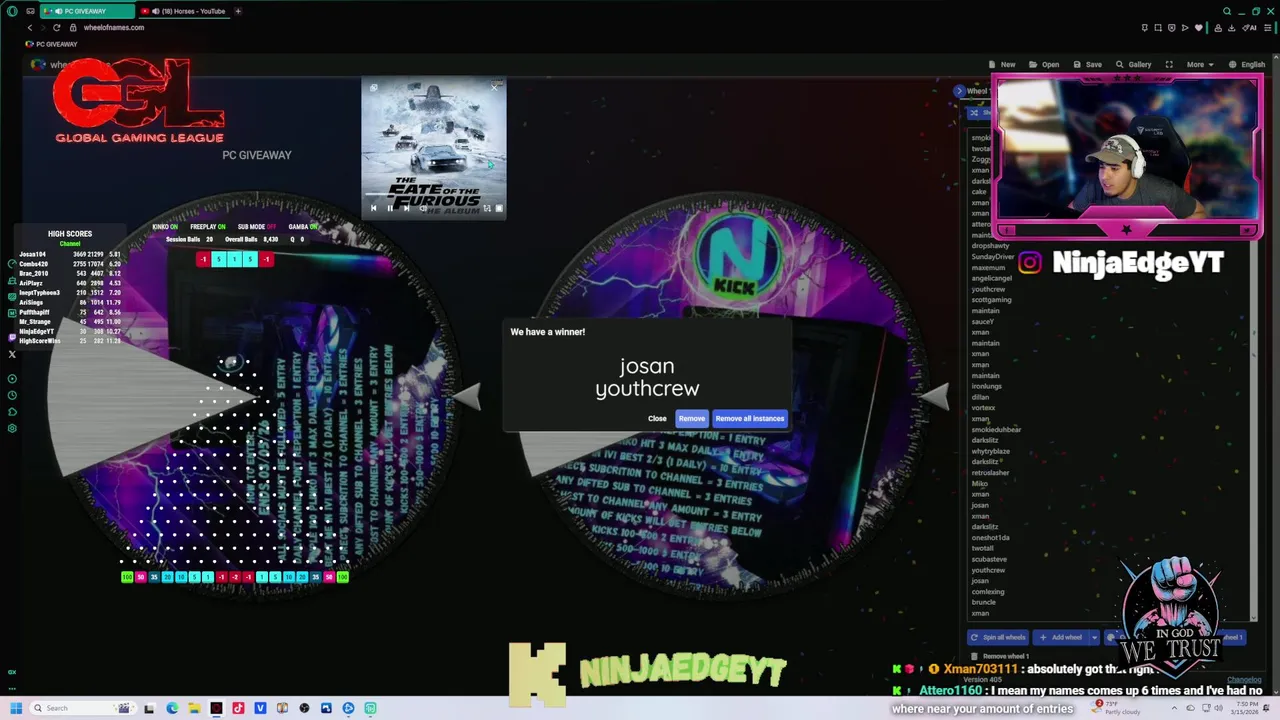Click the Remove button in the winner dialog
This screenshot has height=720, width=1280.
[x=691, y=419]
